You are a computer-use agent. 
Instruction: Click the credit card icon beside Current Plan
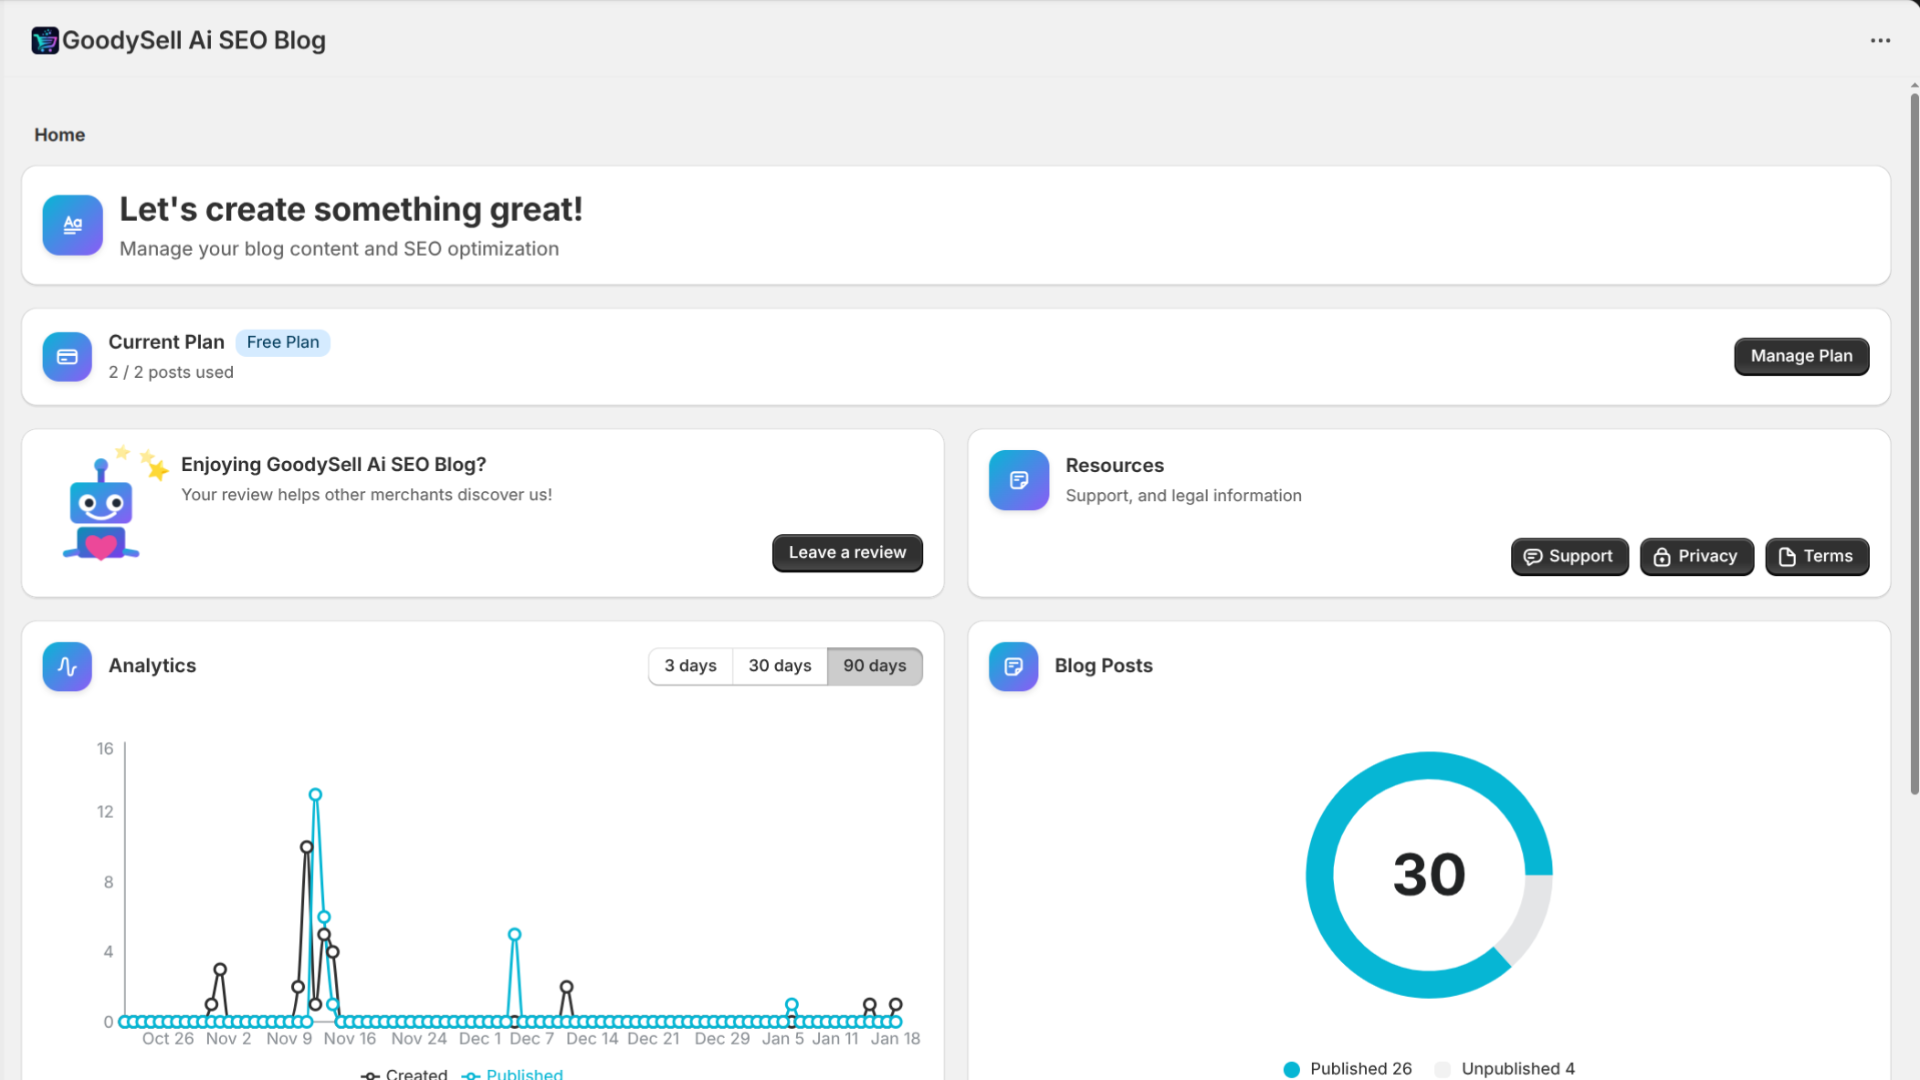click(x=66, y=356)
